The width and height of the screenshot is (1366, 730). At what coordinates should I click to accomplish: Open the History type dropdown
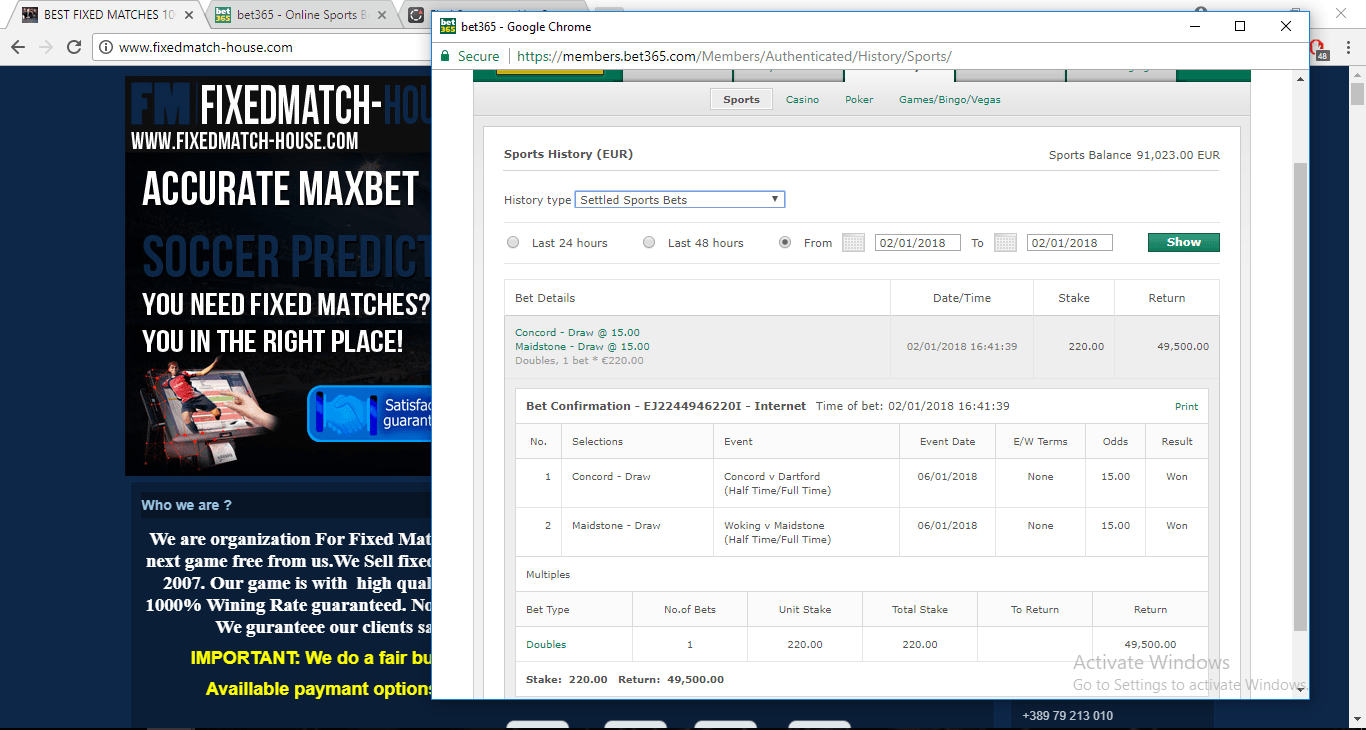point(680,200)
